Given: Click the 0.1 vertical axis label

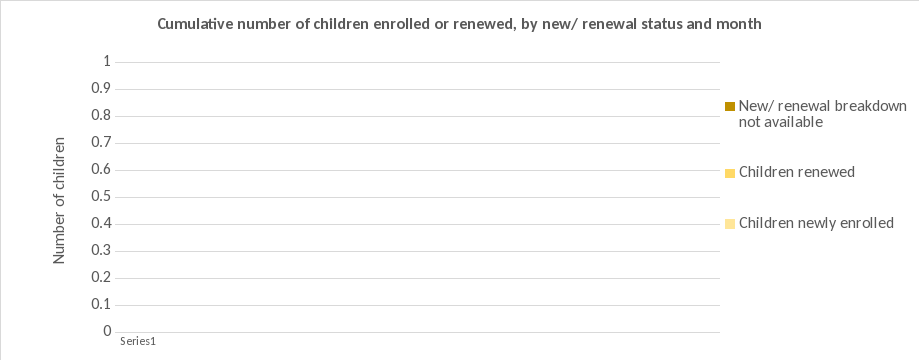Looking at the screenshot, I should [99, 305].
